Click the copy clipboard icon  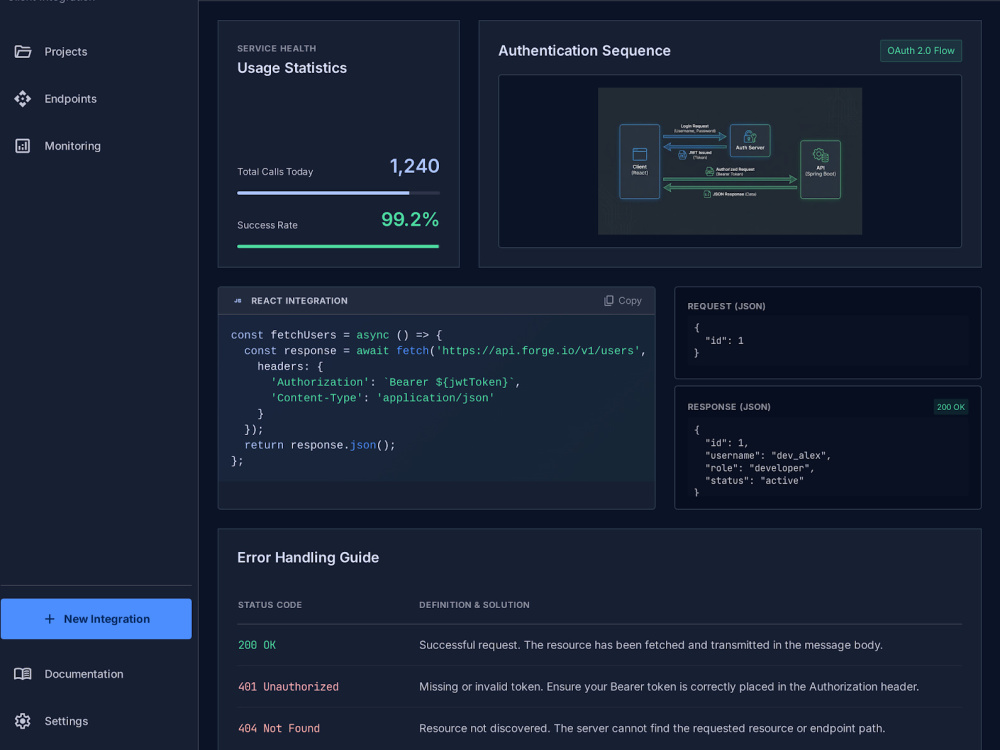click(x=608, y=300)
